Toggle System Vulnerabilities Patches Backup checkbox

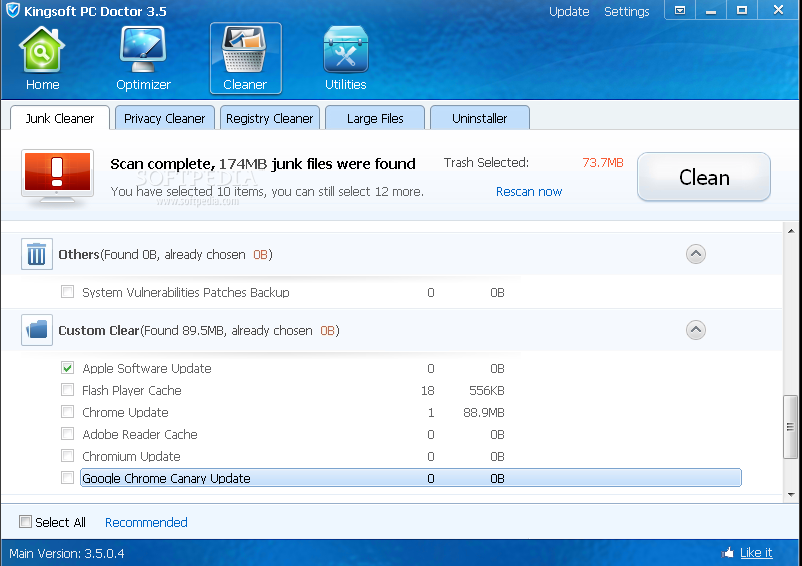coord(67,292)
